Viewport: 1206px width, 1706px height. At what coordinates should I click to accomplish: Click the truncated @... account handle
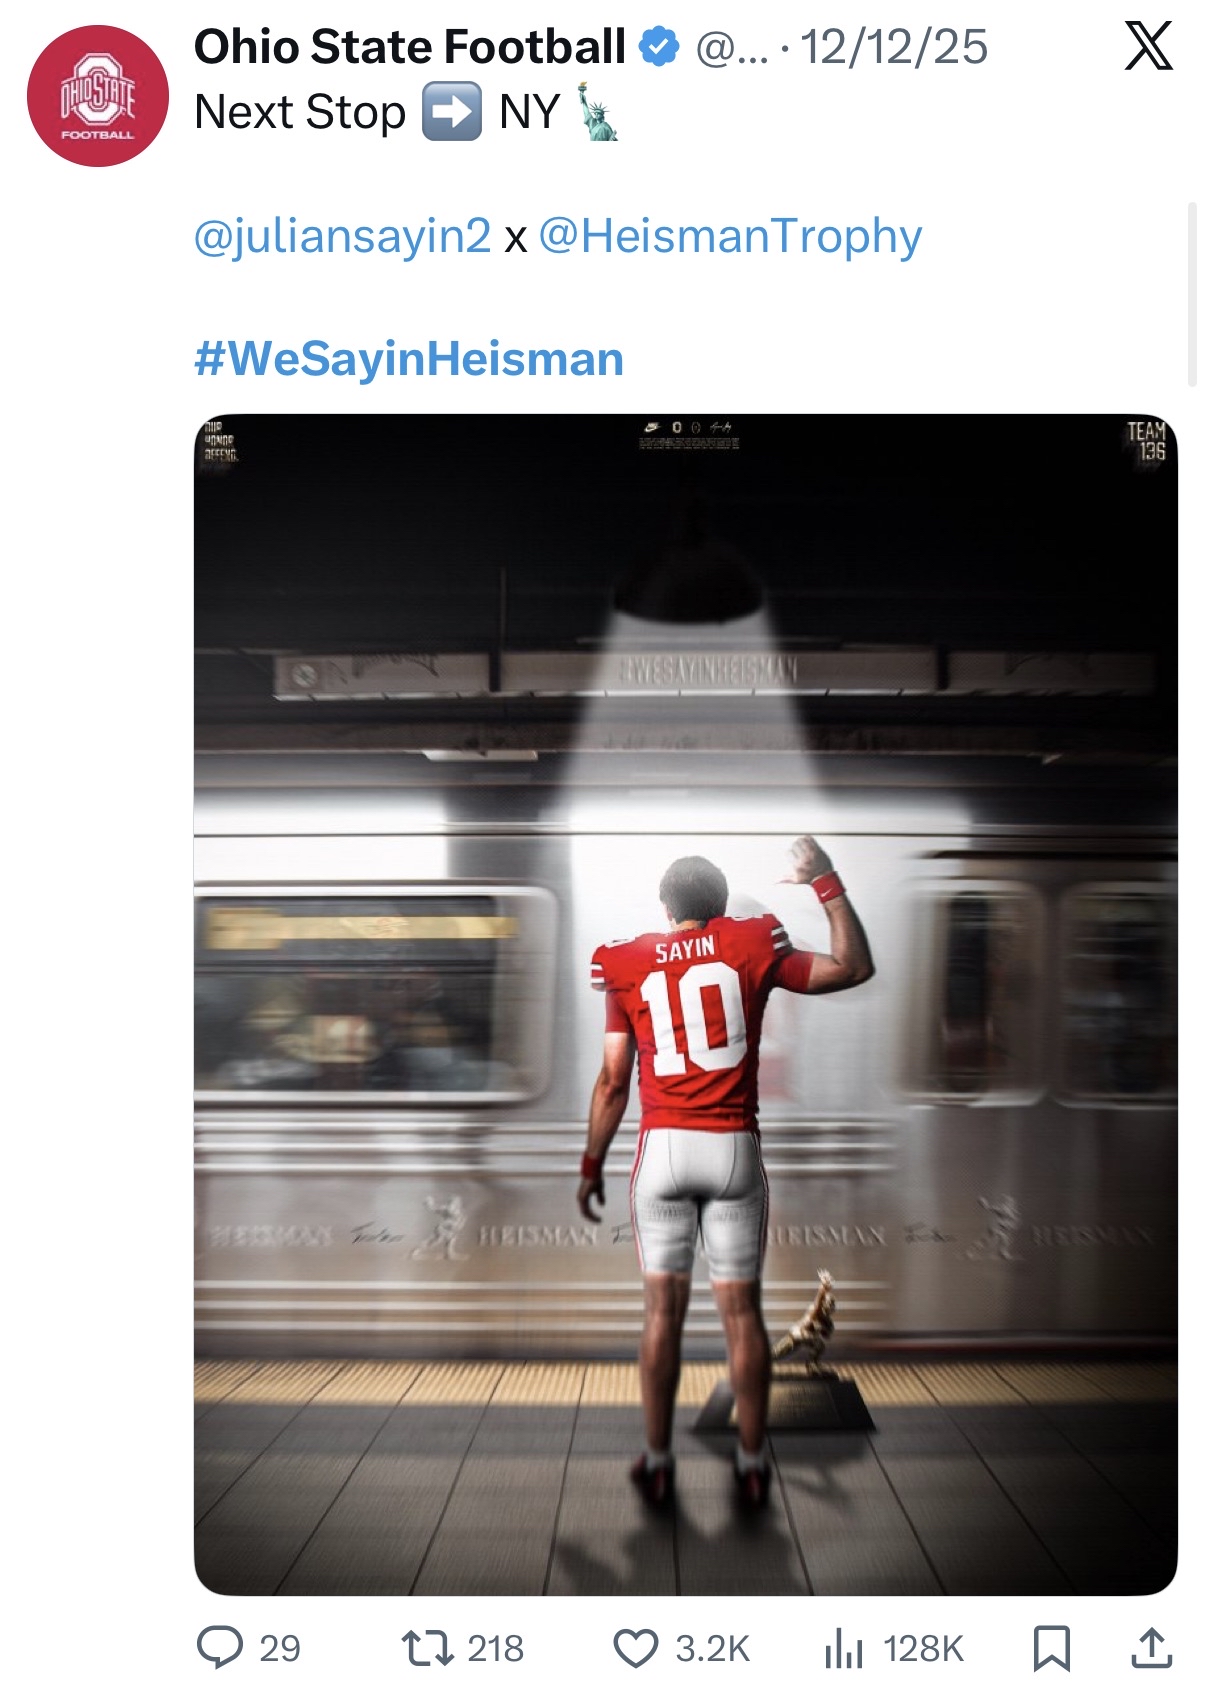[x=732, y=47]
